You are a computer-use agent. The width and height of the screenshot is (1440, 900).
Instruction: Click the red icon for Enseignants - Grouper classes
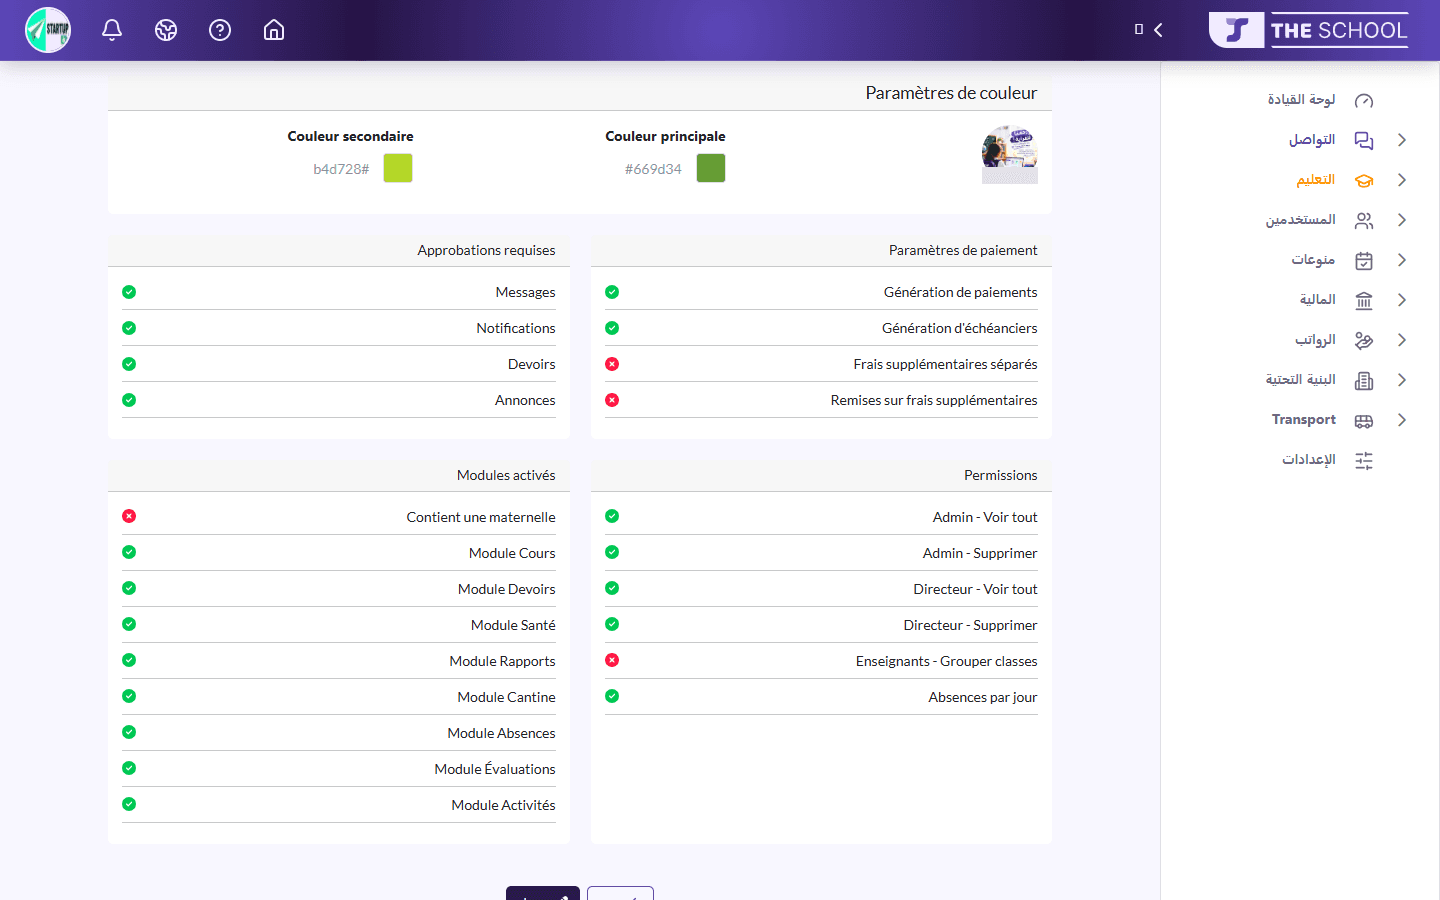[612, 660]
